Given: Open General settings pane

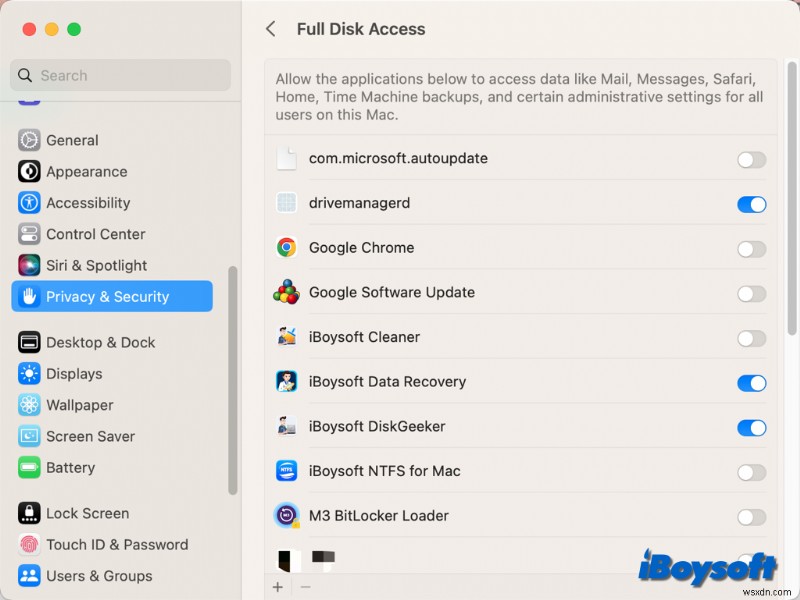Looking at the screenshot, I should click(x=112, y=140).
